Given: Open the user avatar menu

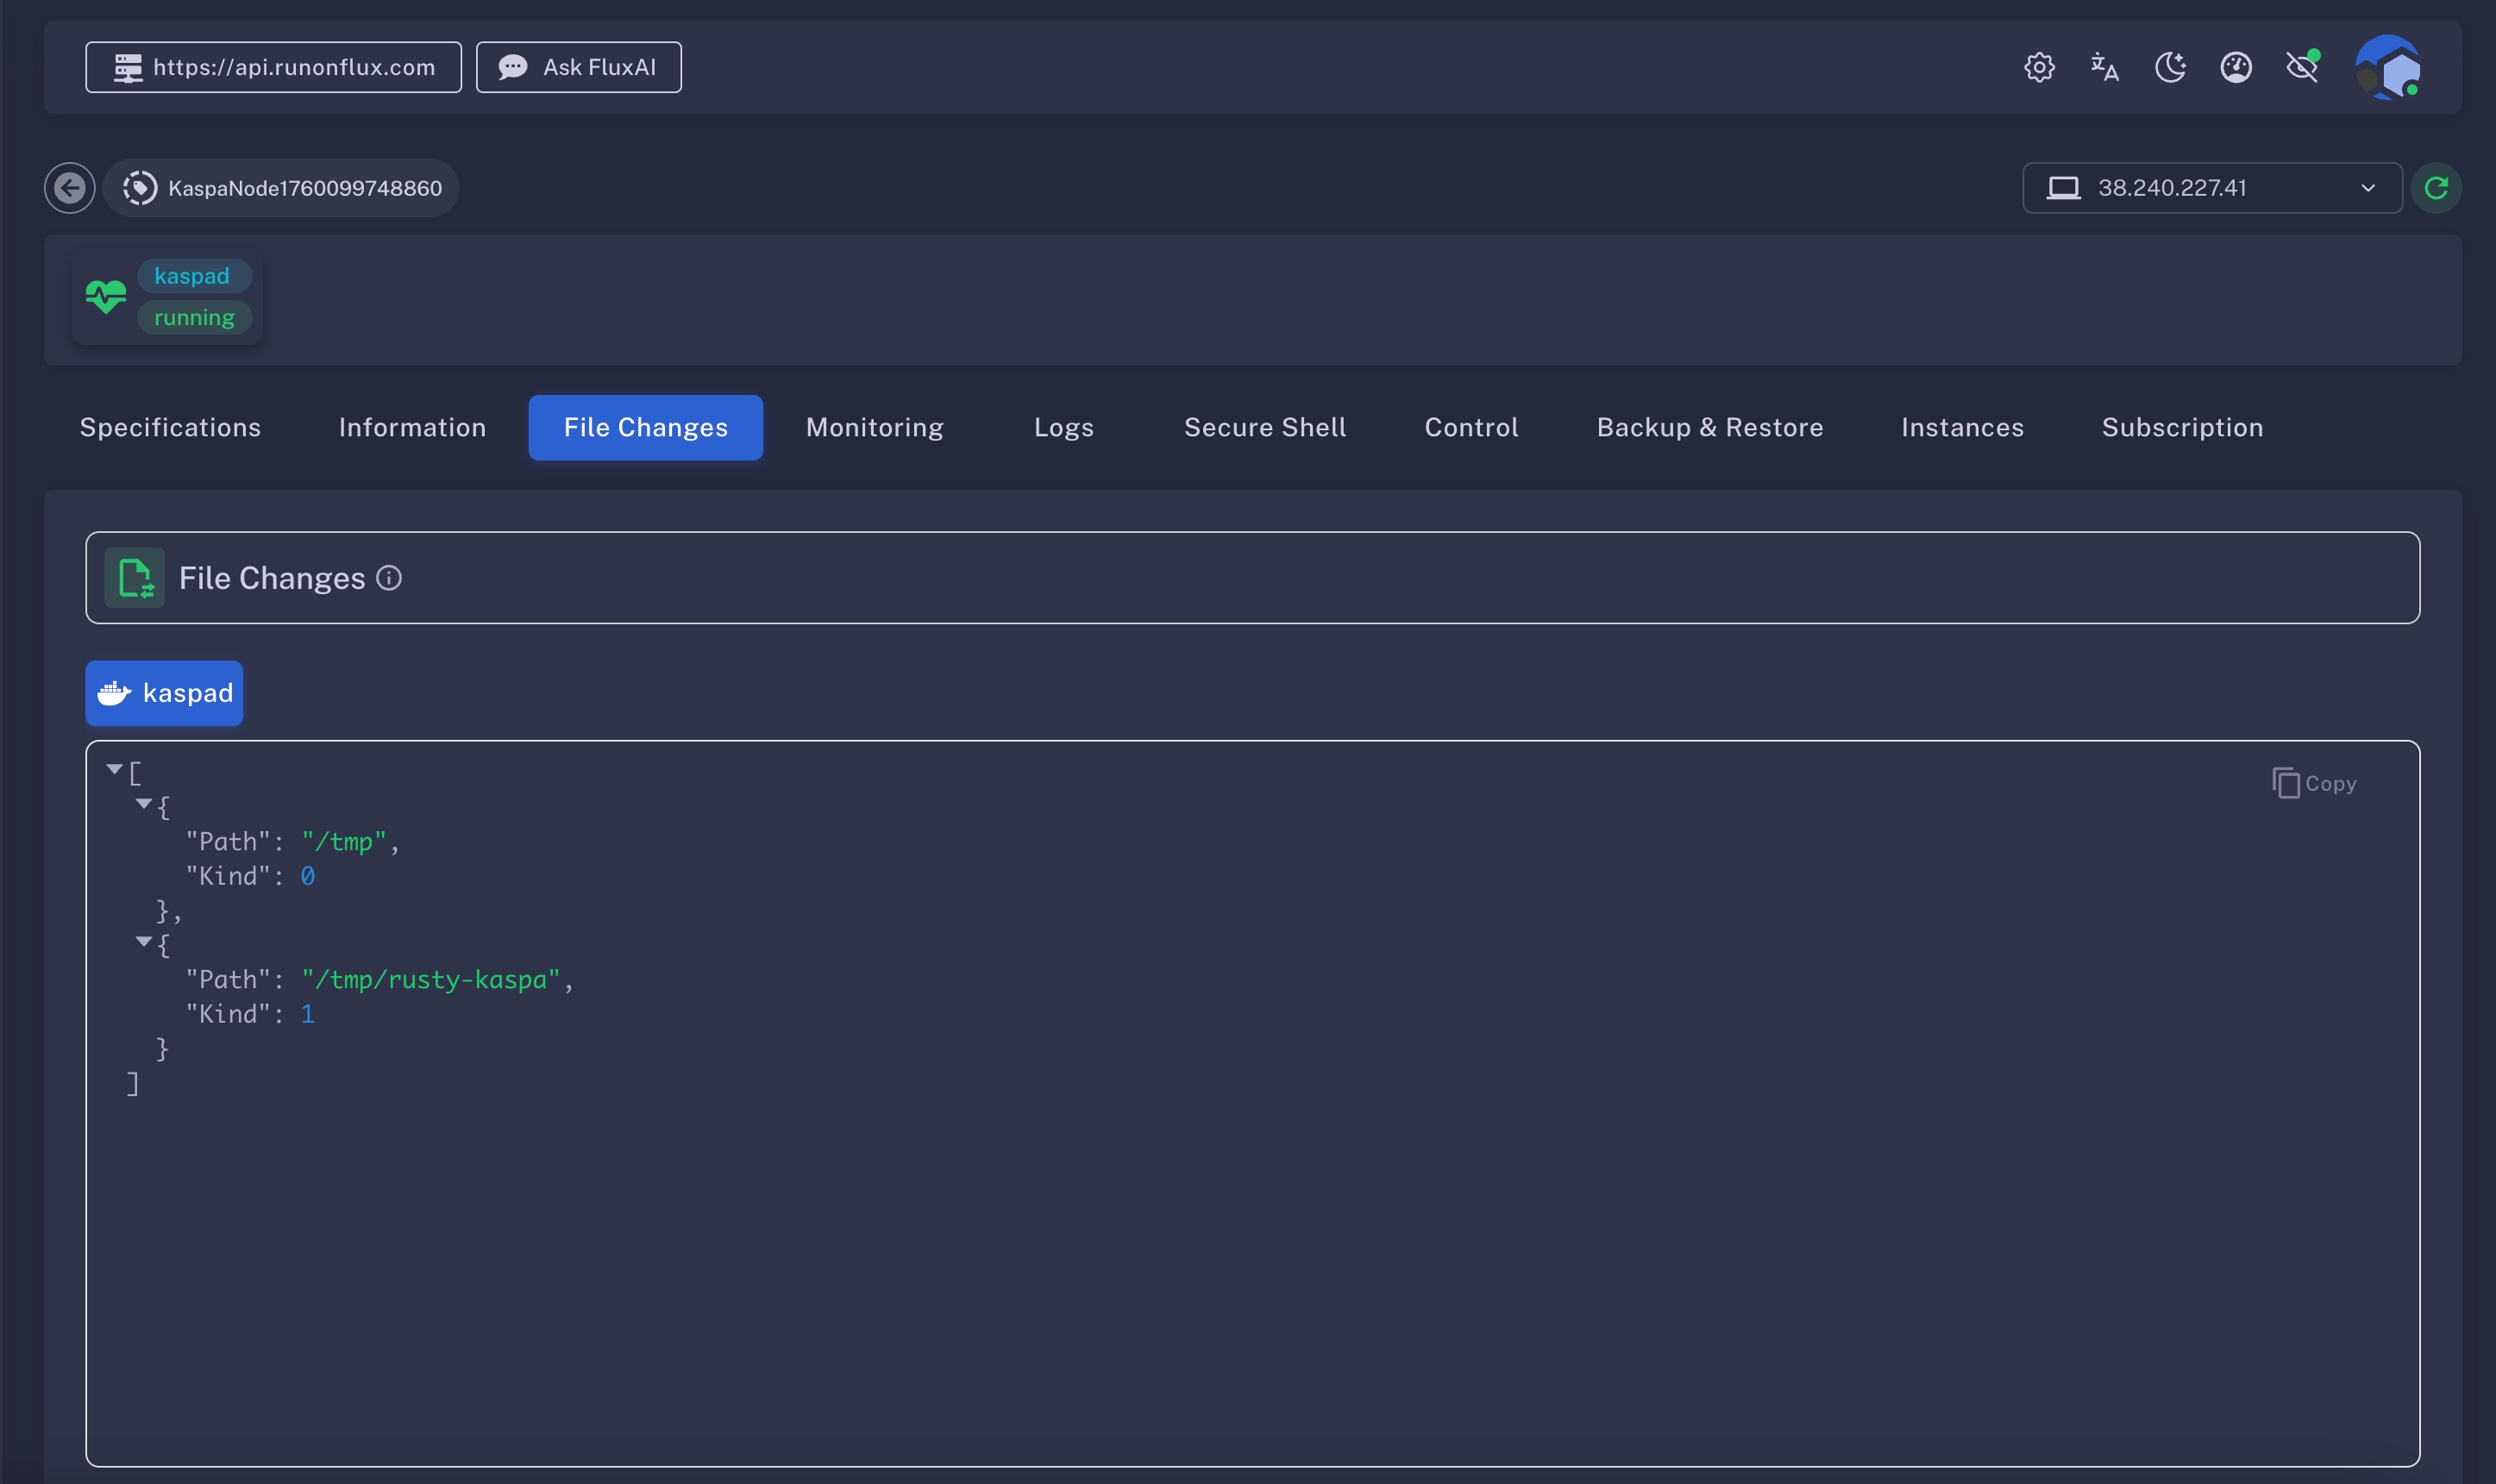Looking at the screenshot, I should click(x=2387, y=67).
